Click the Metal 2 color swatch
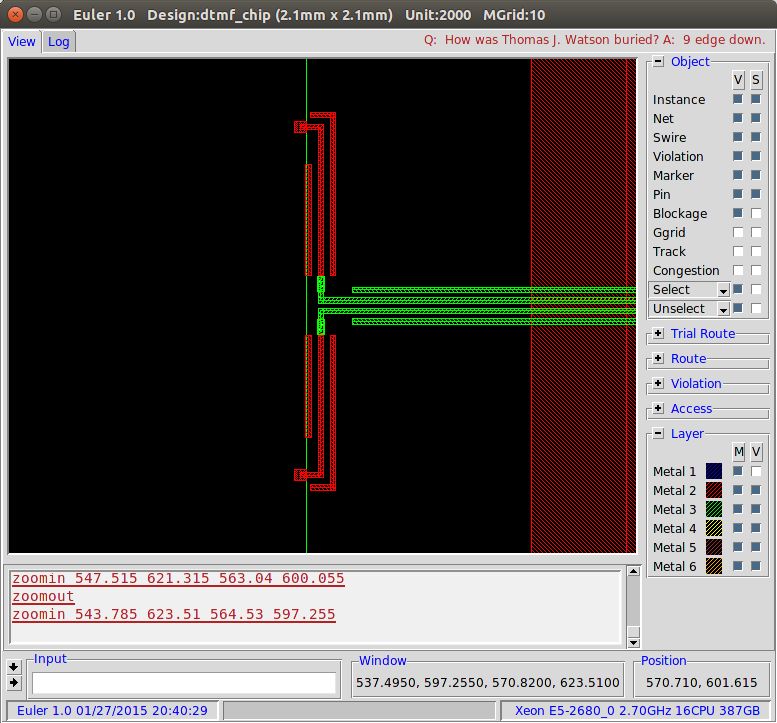 [714, 490]
